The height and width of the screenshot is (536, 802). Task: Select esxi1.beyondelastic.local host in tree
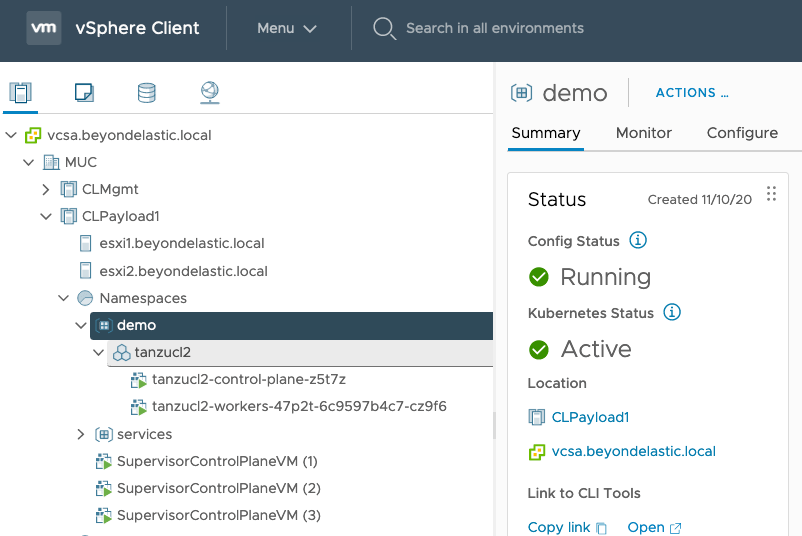coord(181,243)
